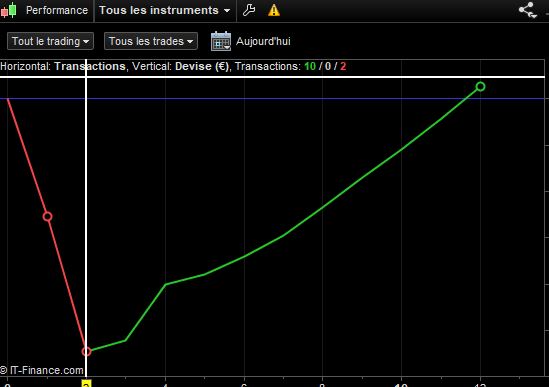This screenshot has height=387, width=549.
Task: Open the Tout le trading dropdown
Action: [x=50, y=41]
